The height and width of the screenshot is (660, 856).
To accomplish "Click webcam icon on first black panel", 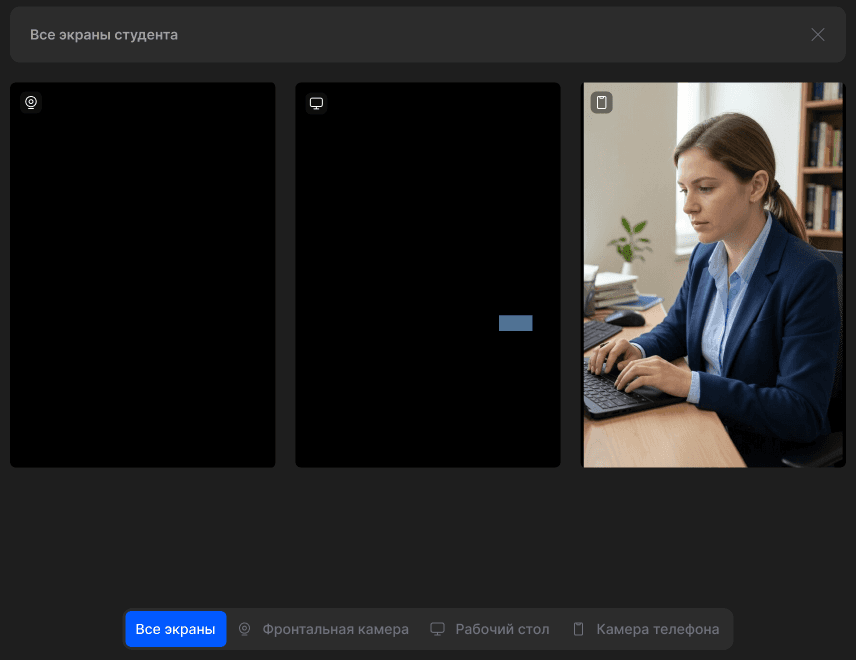I will pos(31,102).
